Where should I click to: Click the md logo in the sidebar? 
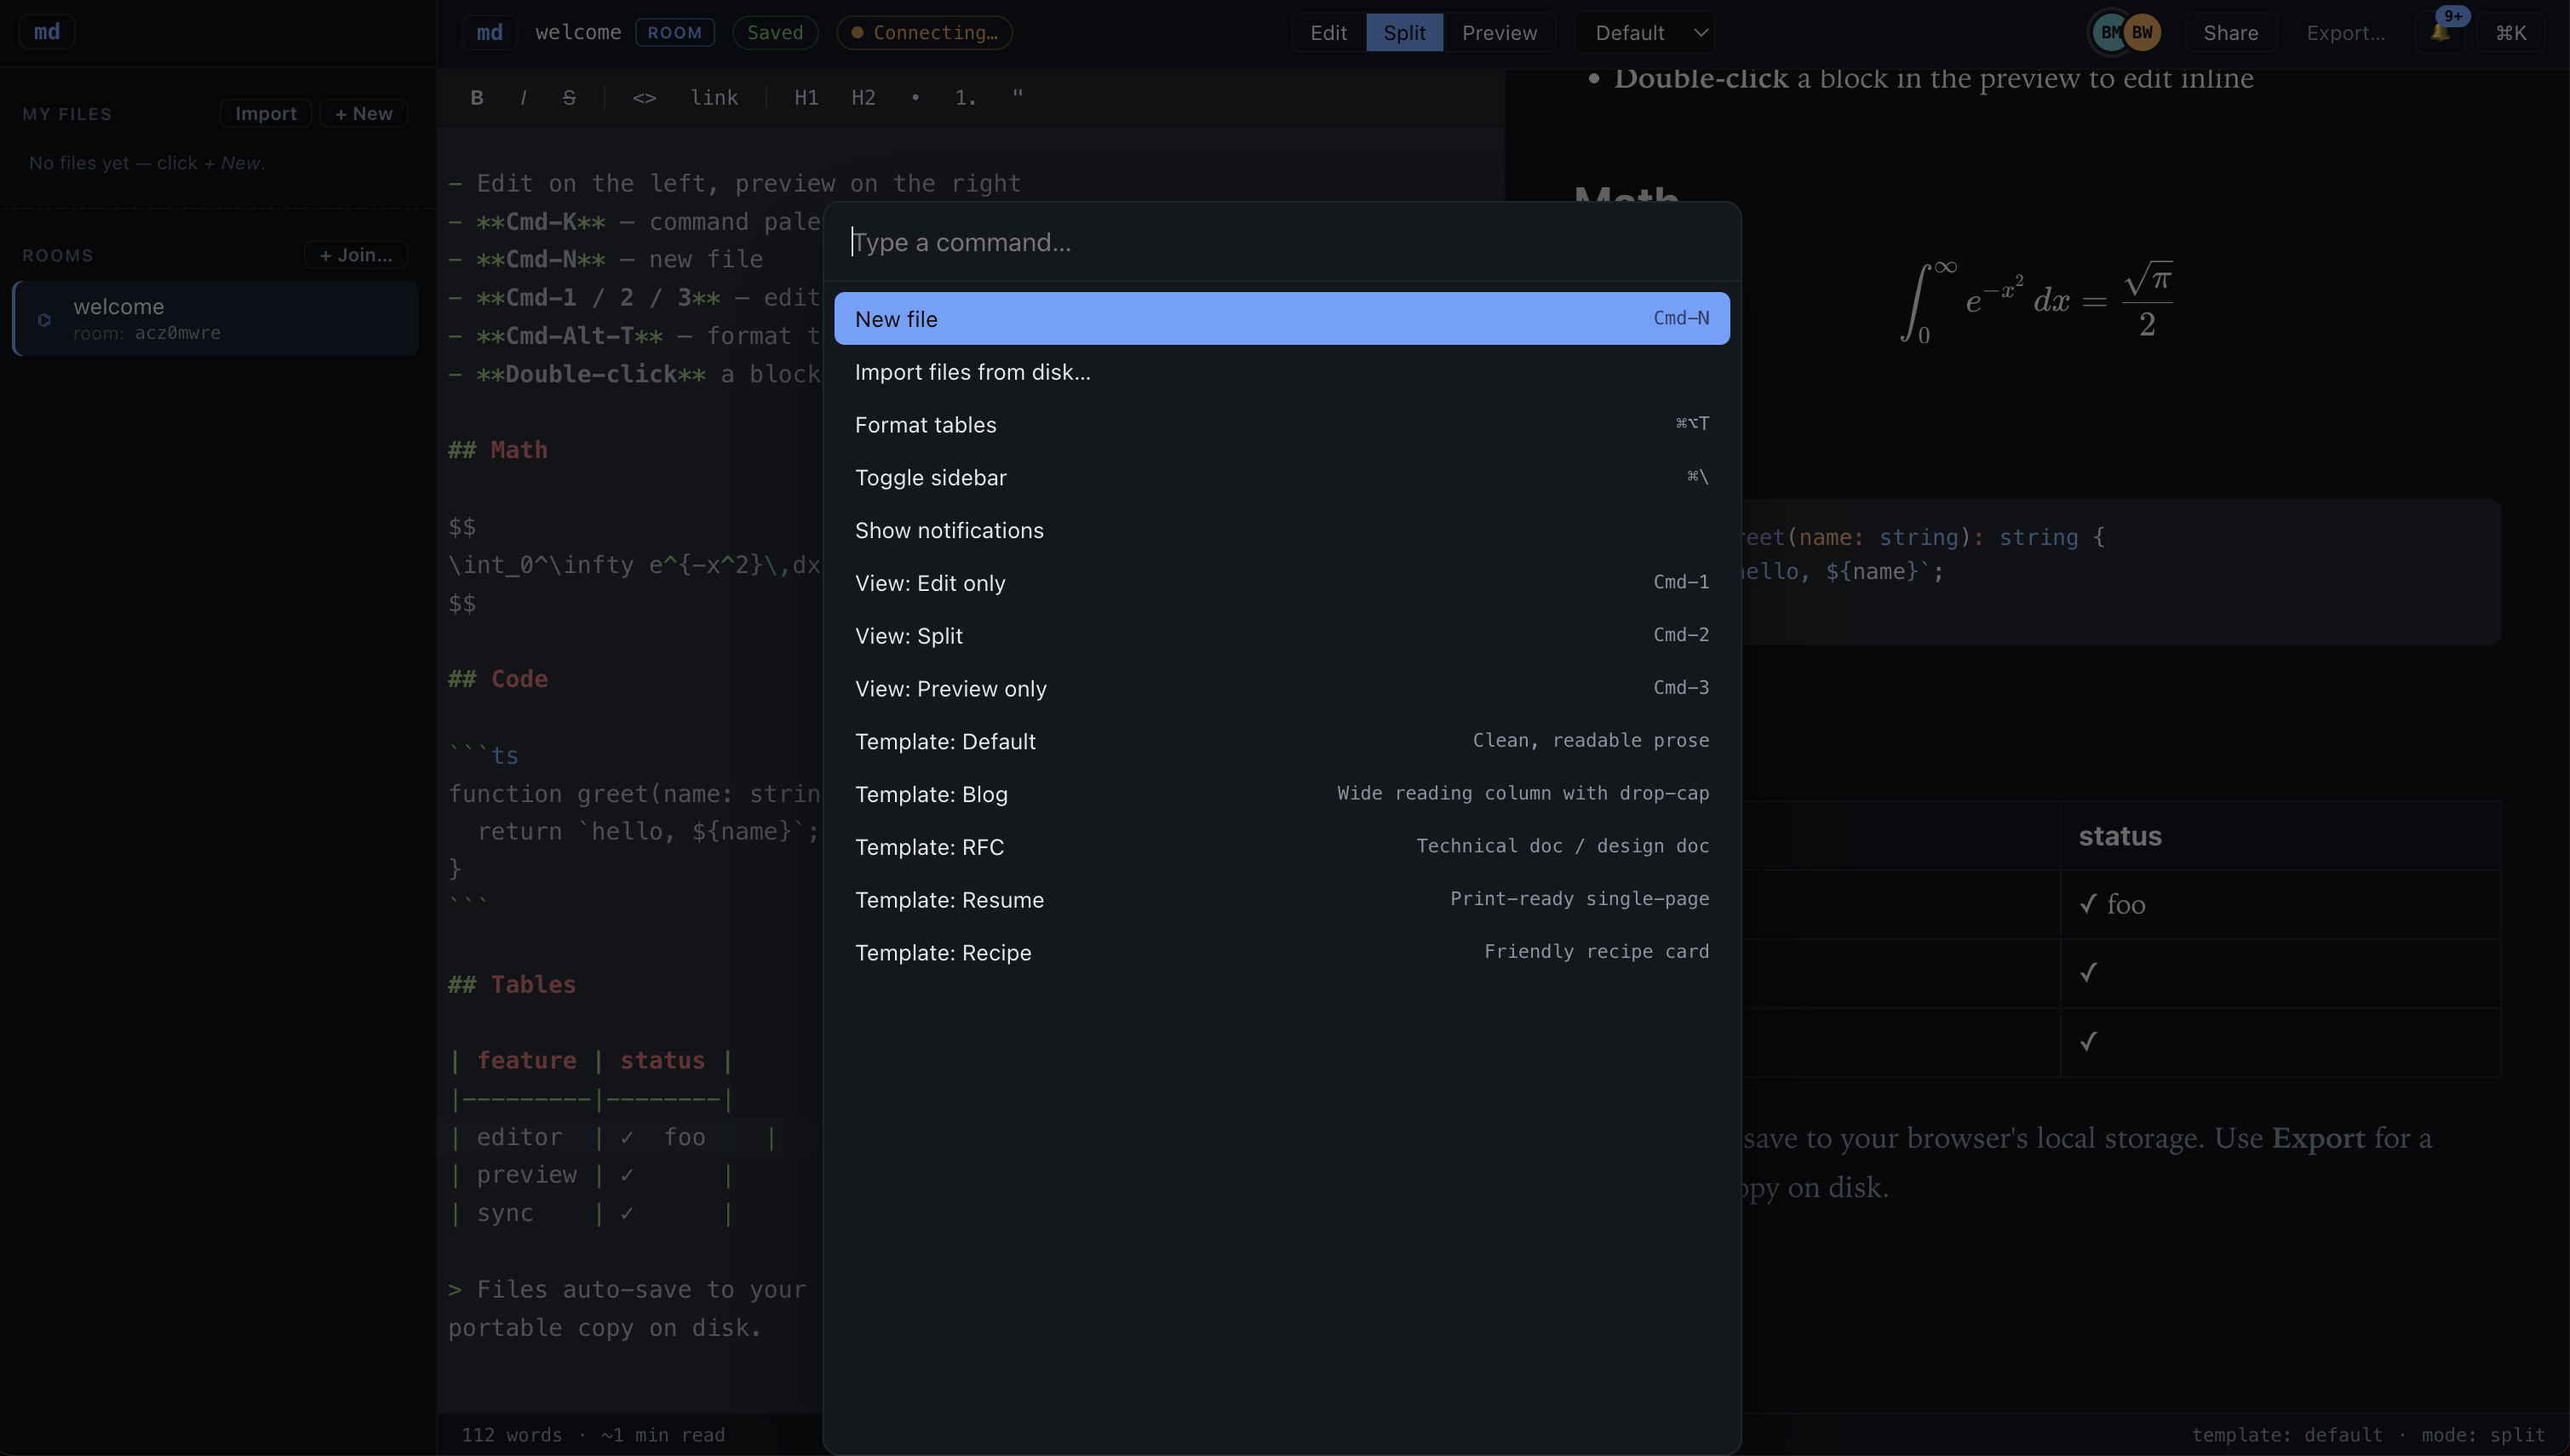pyautogui.click(x=47, y=32)
